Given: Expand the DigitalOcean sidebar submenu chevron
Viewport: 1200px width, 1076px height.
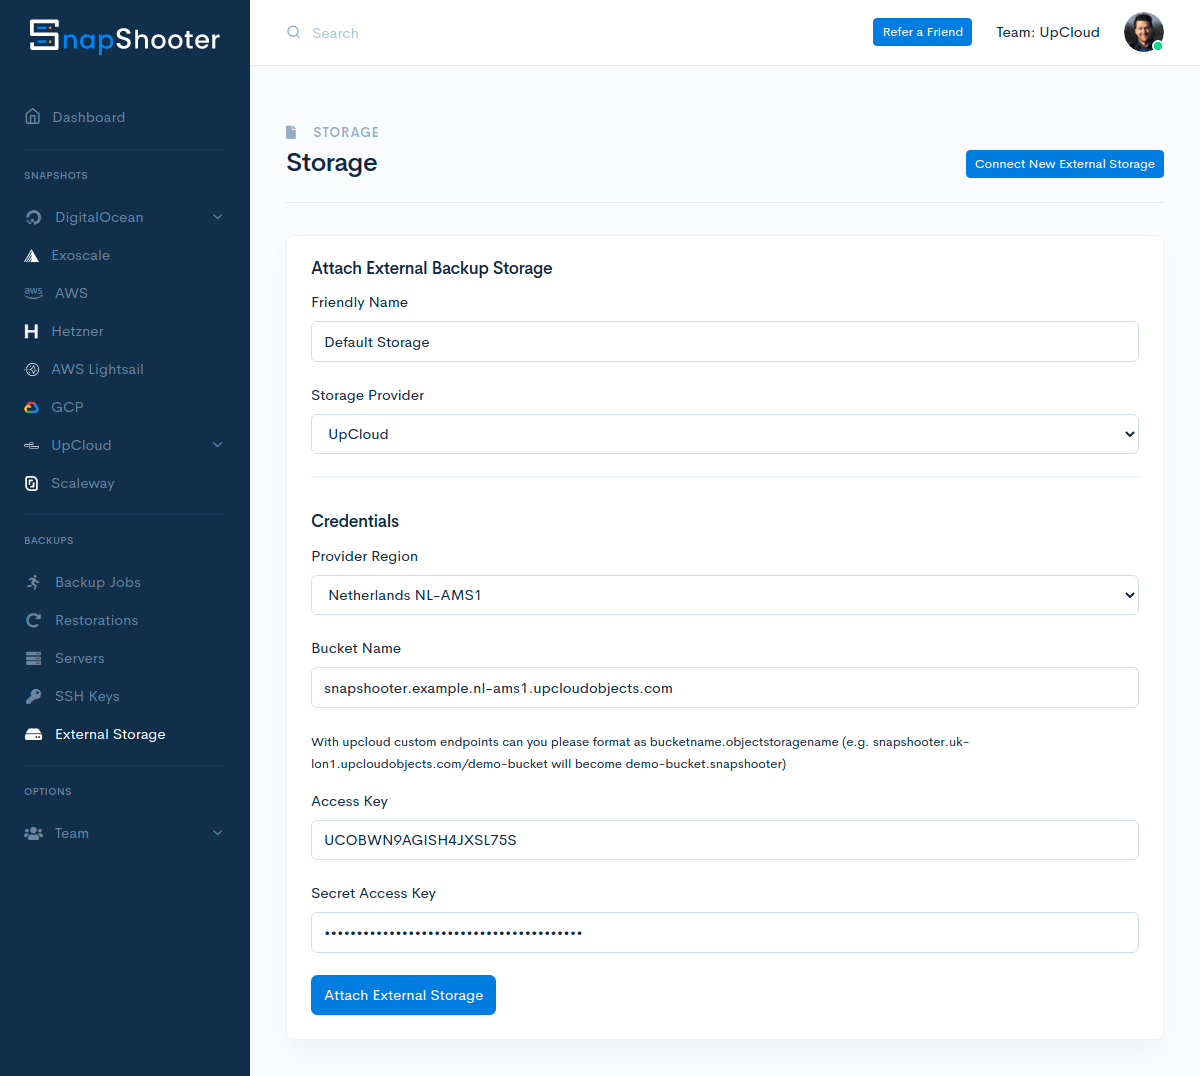Looking at the screenshot, I should (217, 217).
